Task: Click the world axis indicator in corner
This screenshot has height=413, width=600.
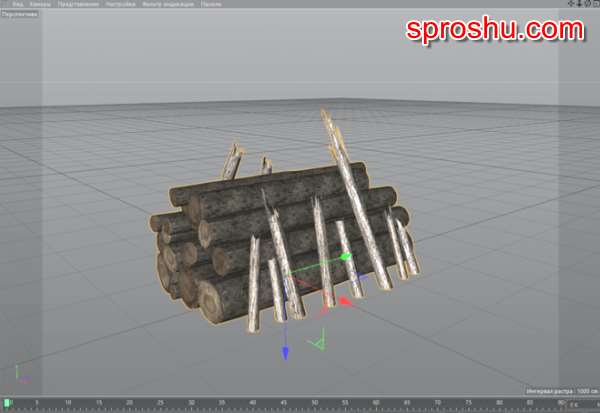Action: (x=23, y=381)
